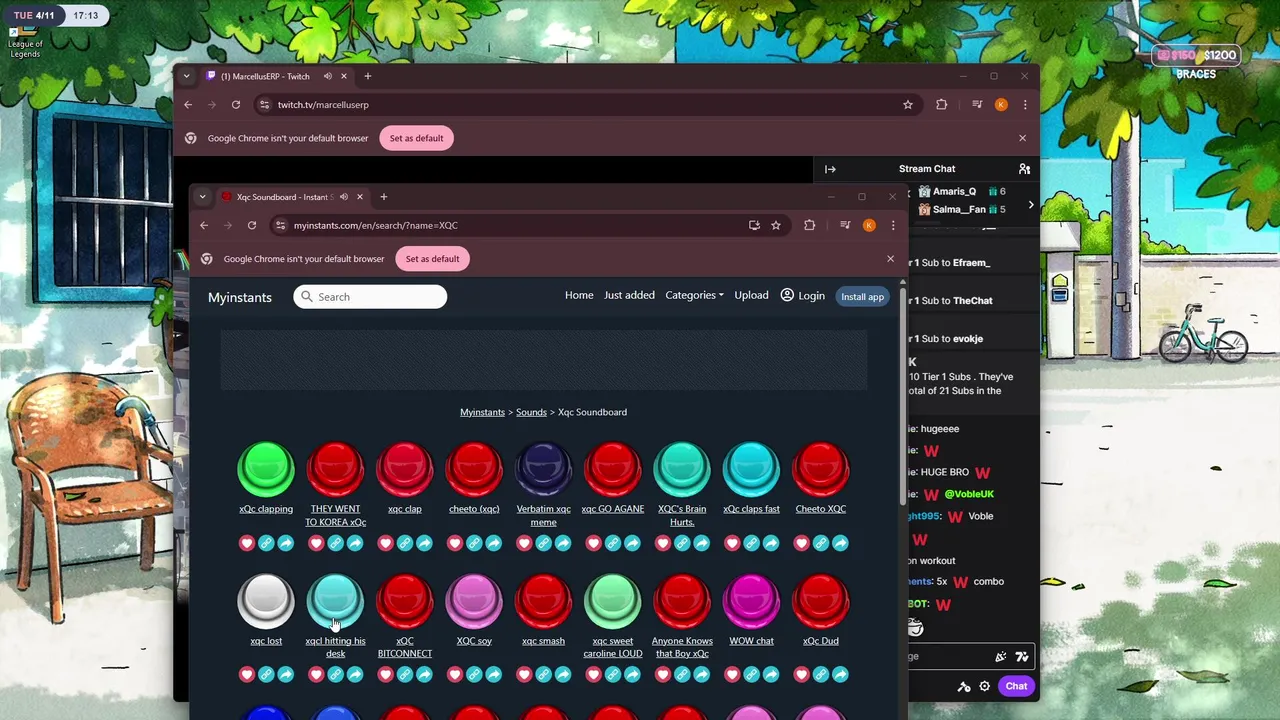Open celebration icon in Twitch chat input
Screen dimensions: 1280x720
point(1001,657)
